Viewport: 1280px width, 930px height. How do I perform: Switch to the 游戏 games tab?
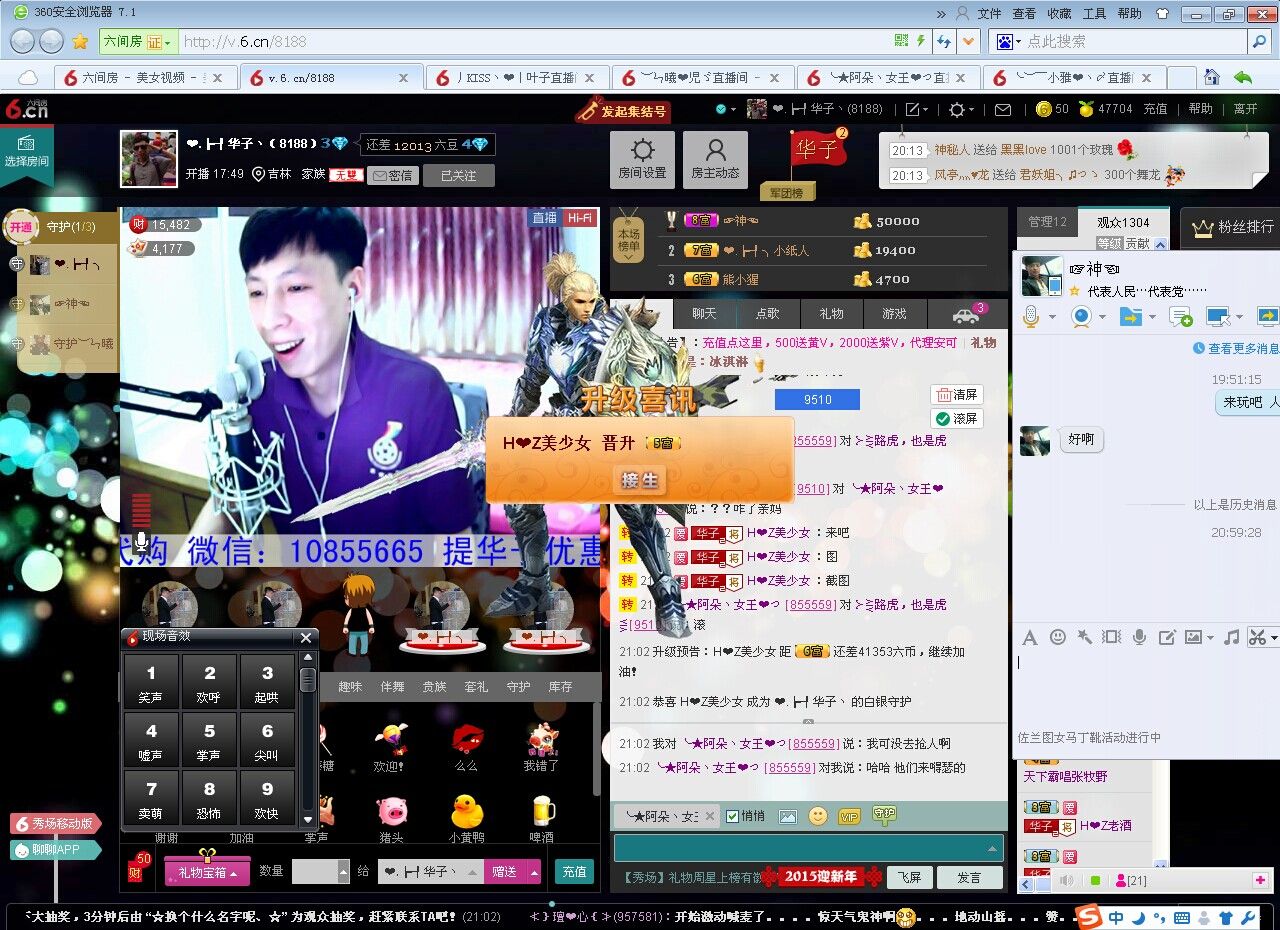894,314
